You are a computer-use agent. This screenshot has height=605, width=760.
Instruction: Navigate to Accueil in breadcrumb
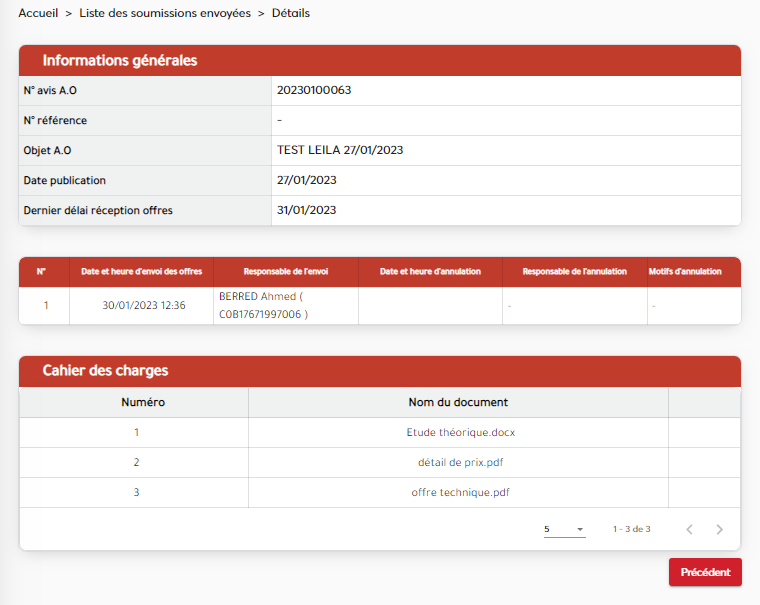[38, 14]
